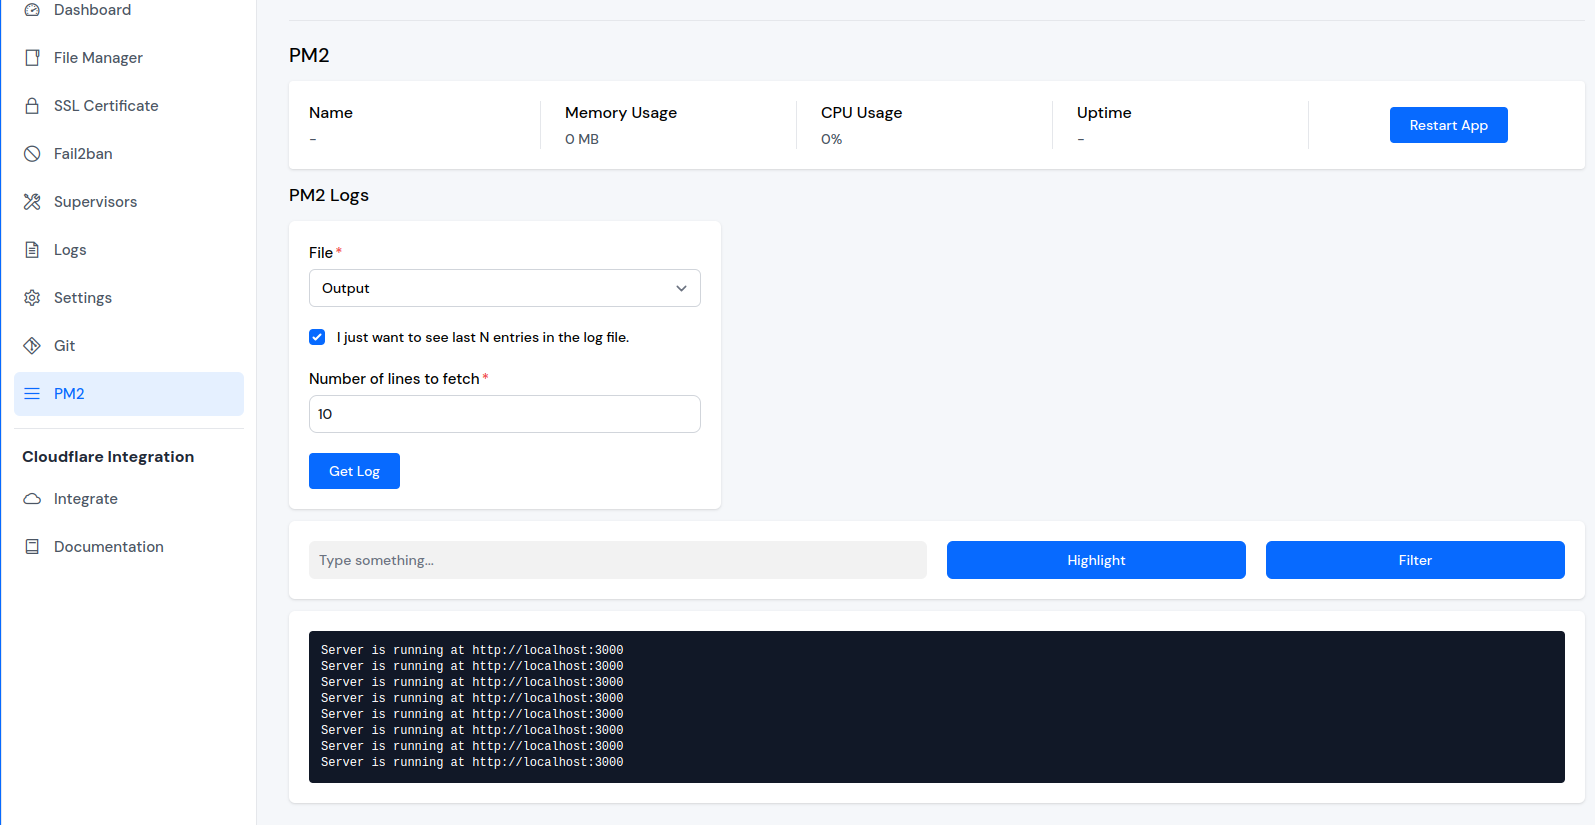Screen dimensions: 1595x825
Task: Click the Cloudflare Integration heading
Action: pos(108,457)
